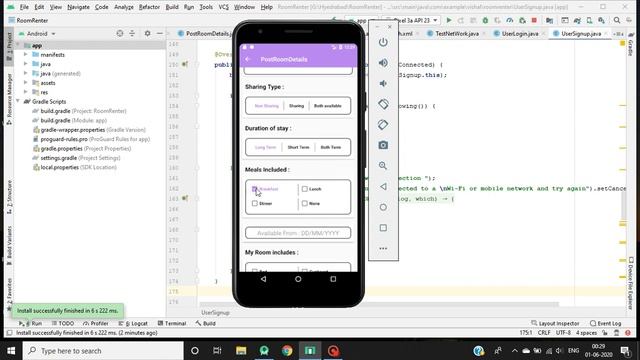
Task: Select Short Term duration option
Action: click(x=298, y=147)
